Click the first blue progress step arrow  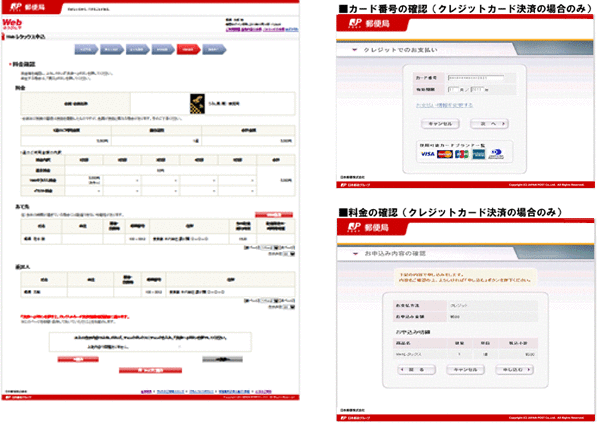(x=86, y=47)
